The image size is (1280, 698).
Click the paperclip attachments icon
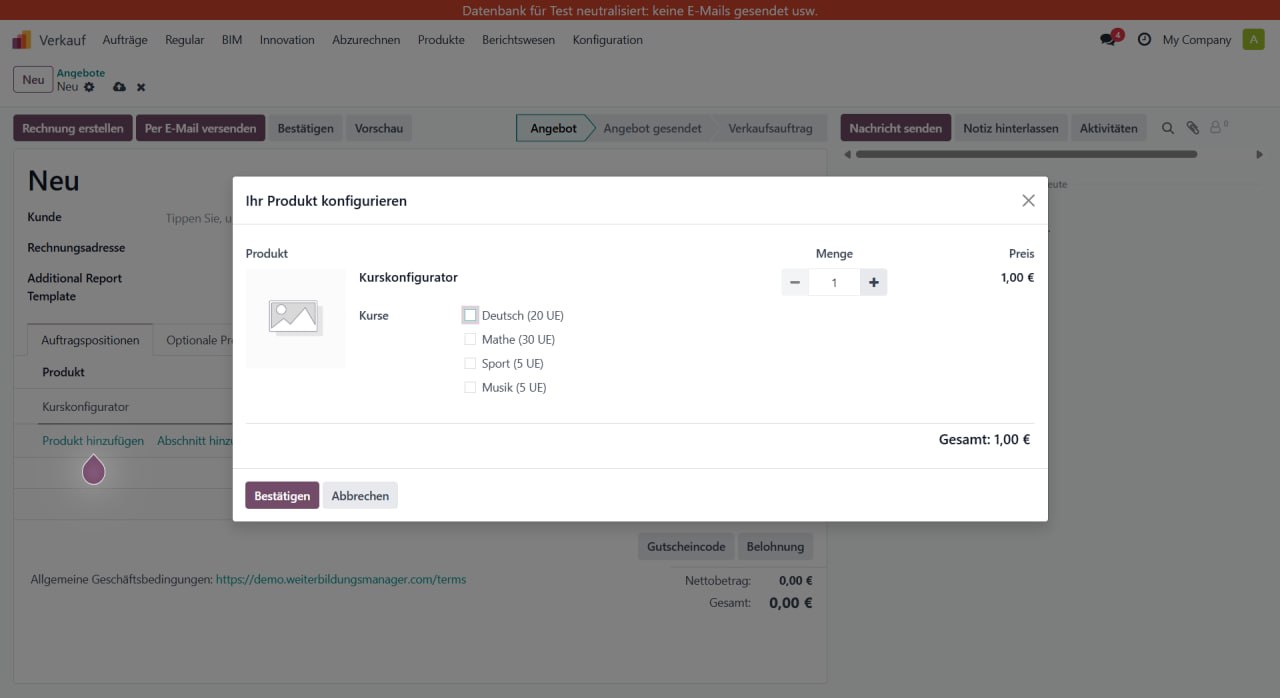(1192, 128)
